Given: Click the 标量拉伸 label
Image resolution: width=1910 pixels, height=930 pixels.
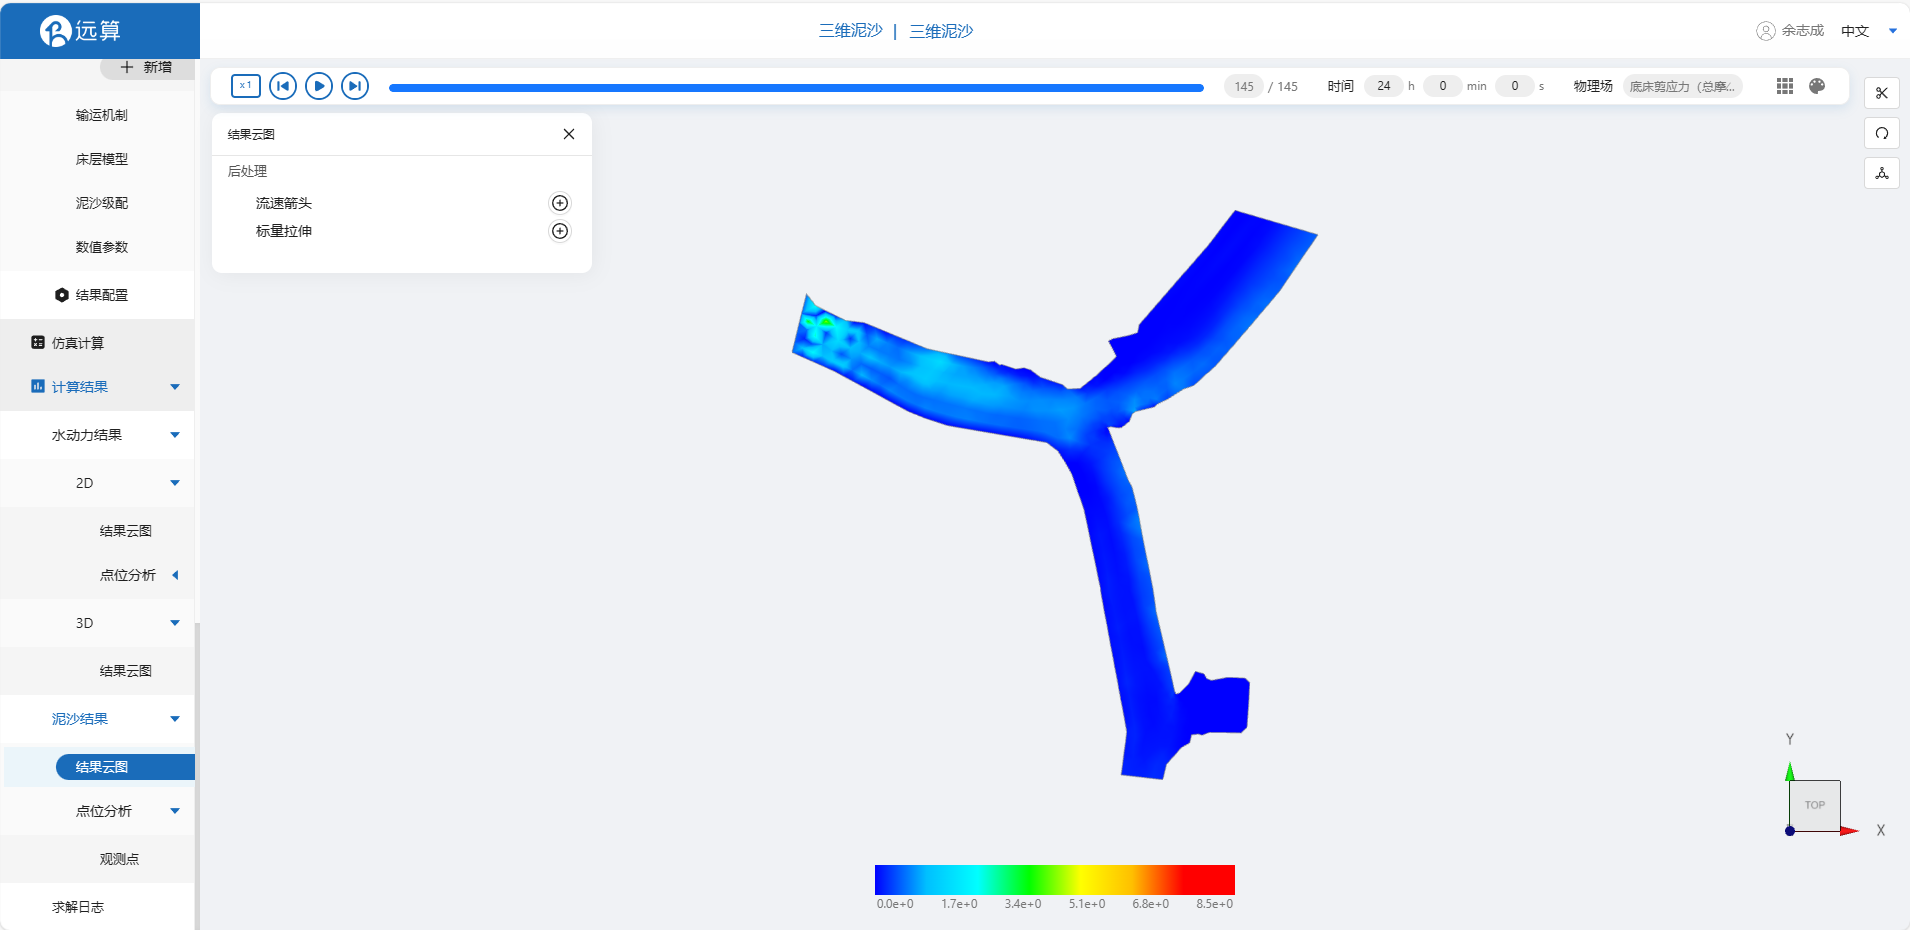Looking at the screenshot, I should pos(284,231).
